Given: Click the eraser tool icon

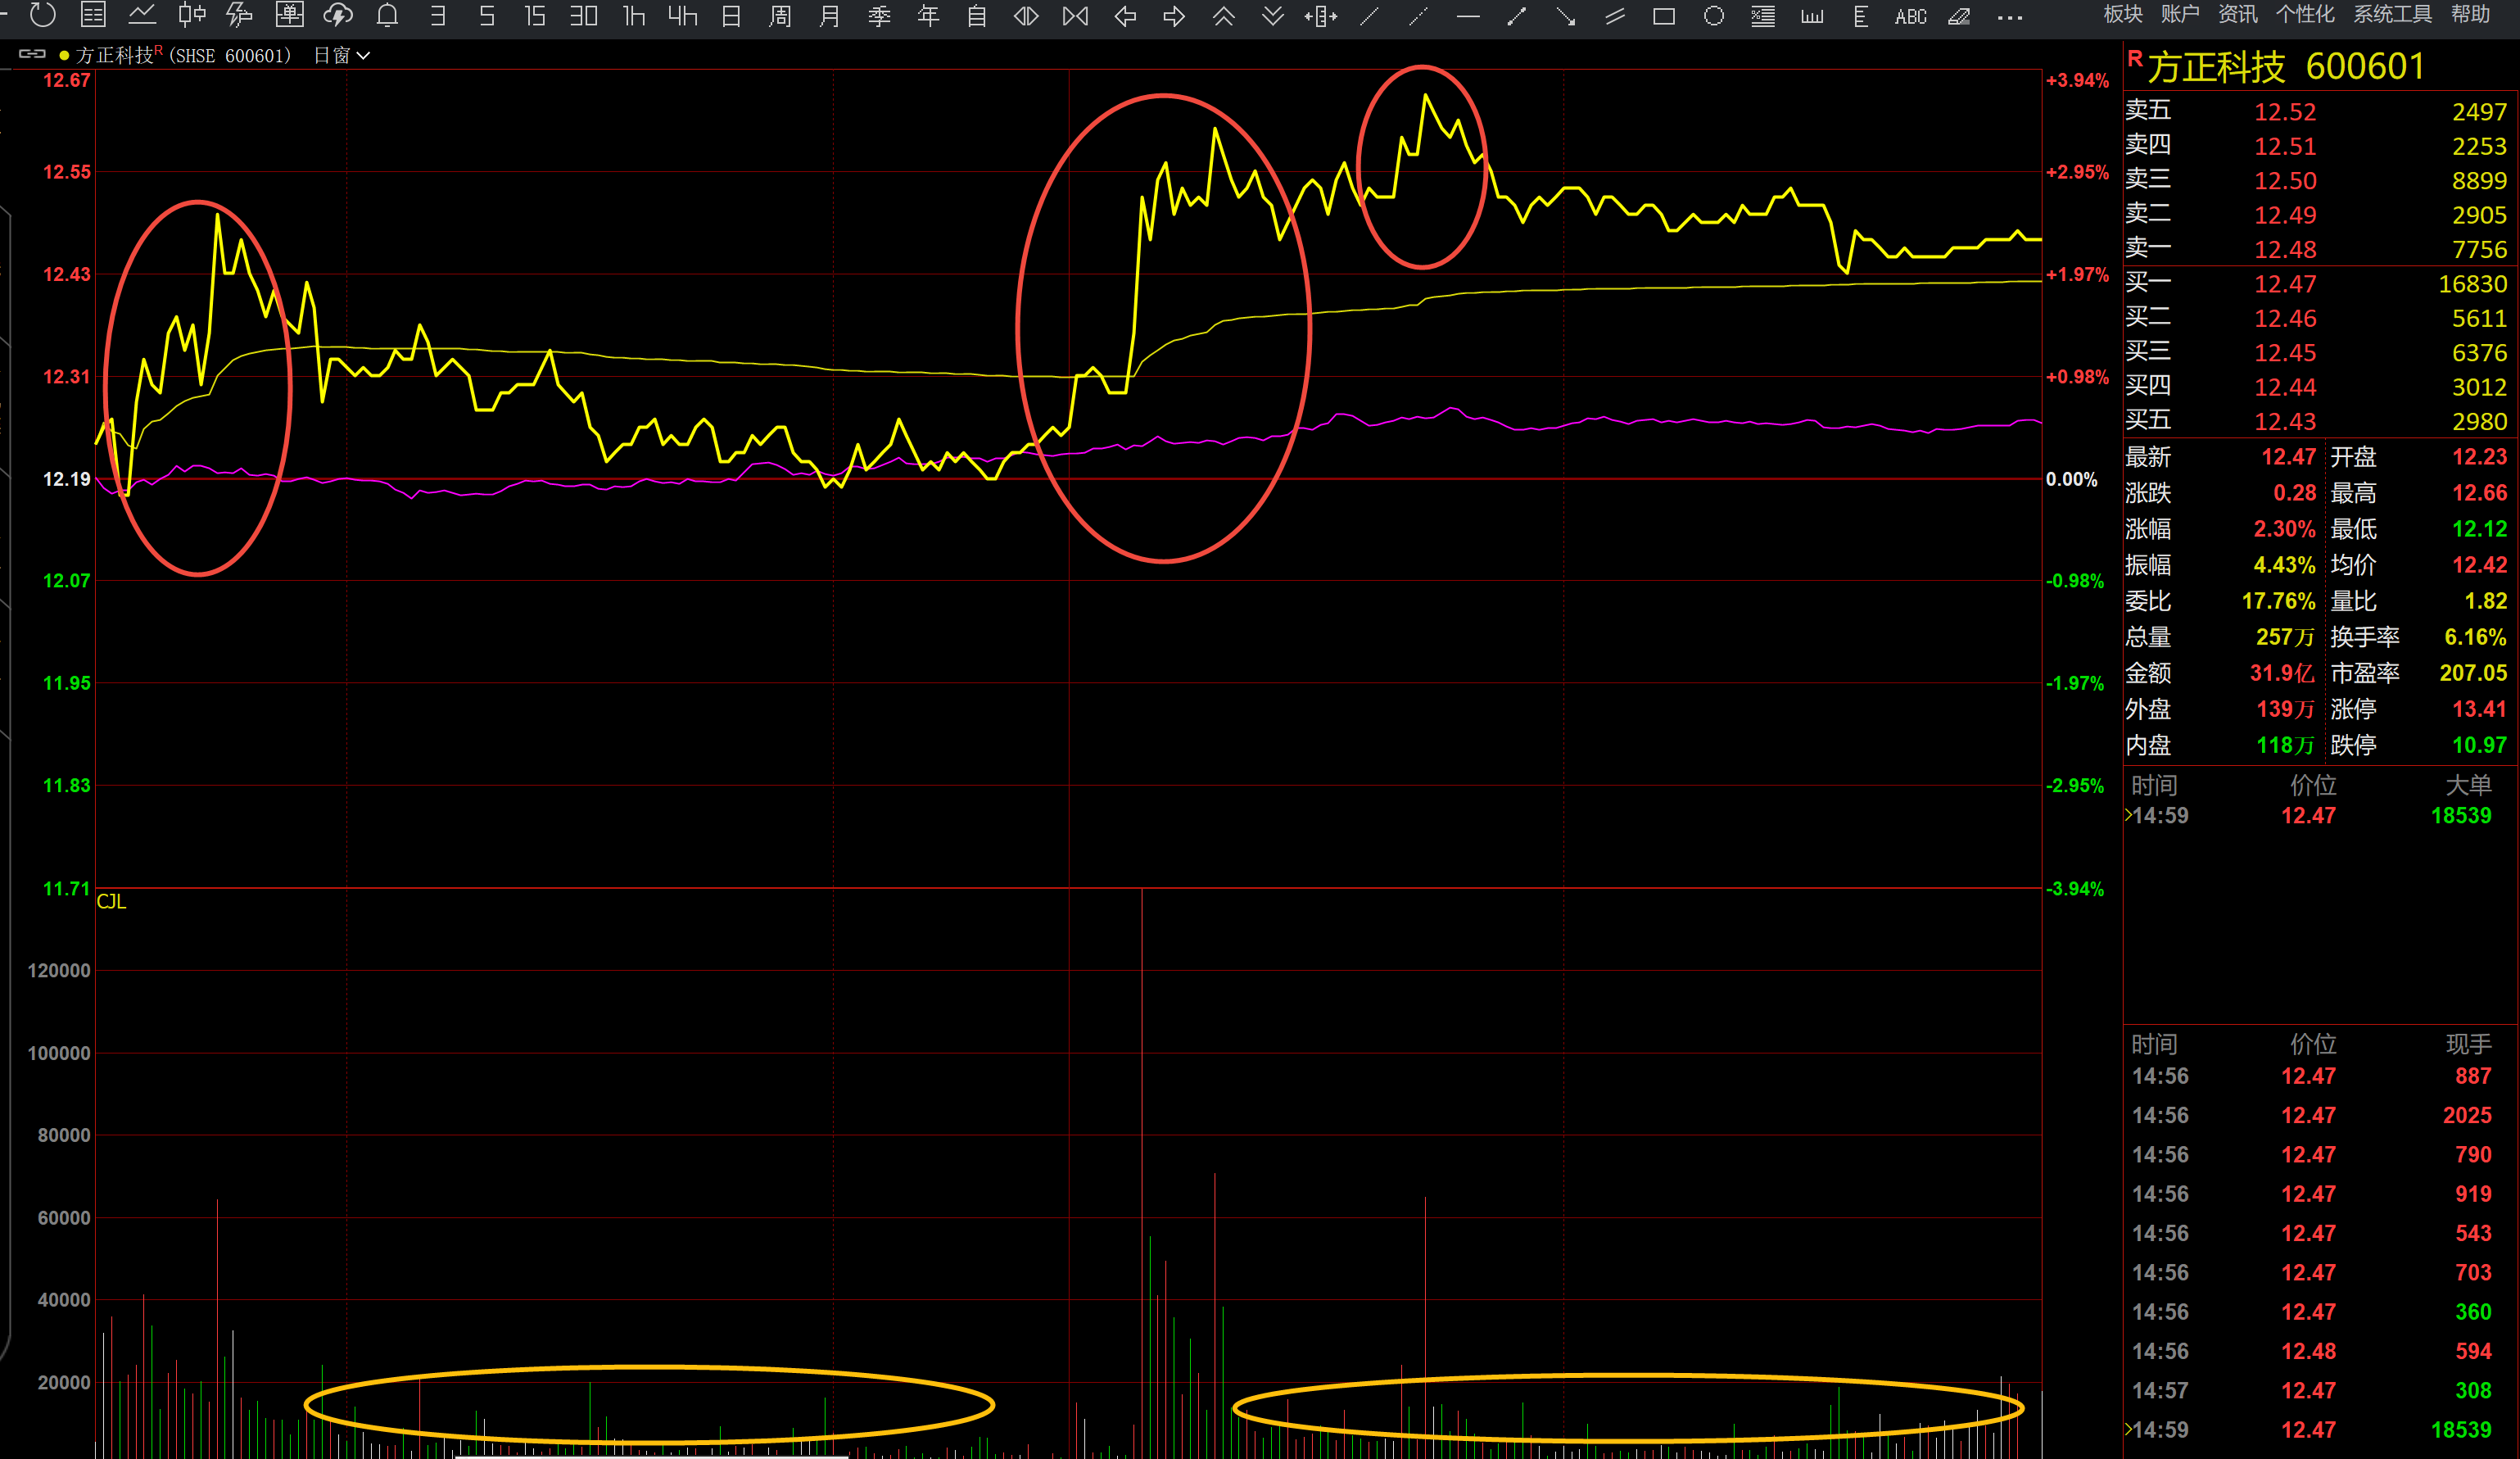Looking at the screenshot, I should pos(1959,16).
